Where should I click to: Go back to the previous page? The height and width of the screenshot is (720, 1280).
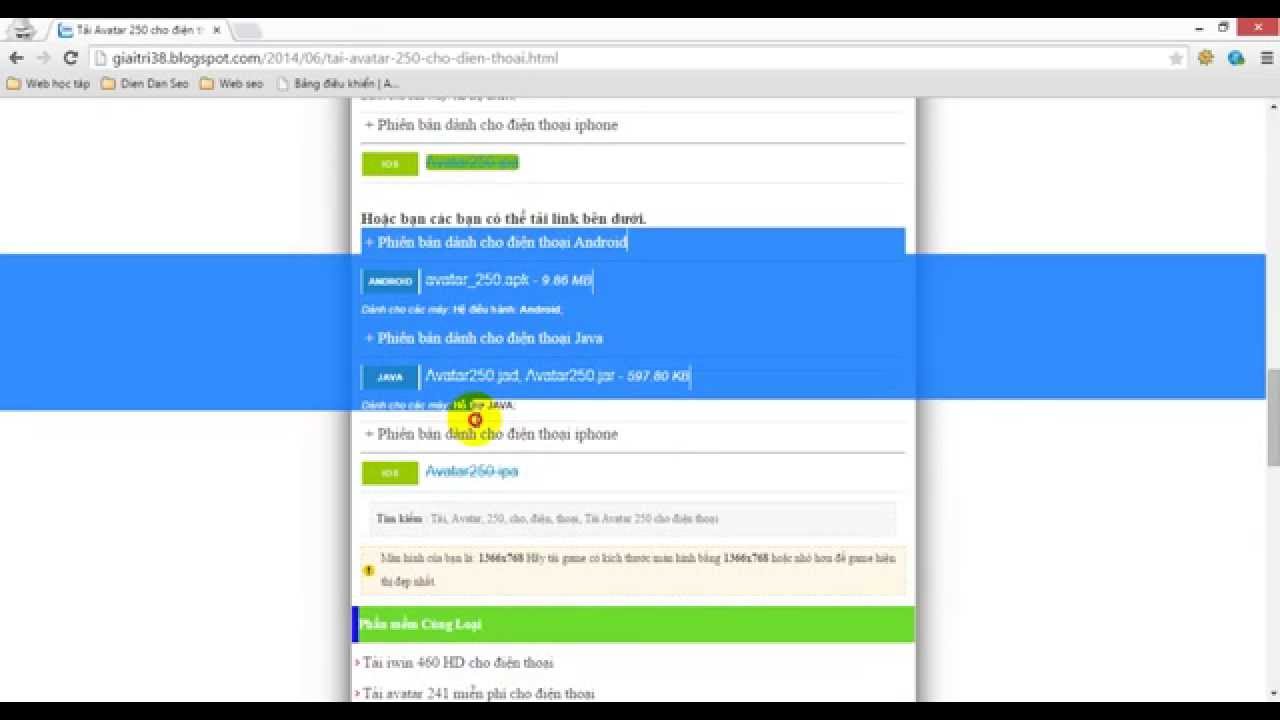tap(17, 58)
